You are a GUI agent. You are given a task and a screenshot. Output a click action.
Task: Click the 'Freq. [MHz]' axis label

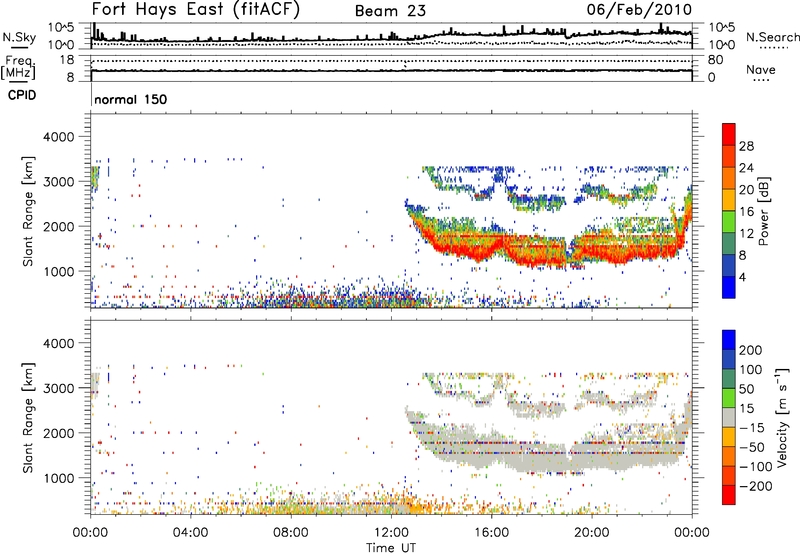[x=18, y=67]
